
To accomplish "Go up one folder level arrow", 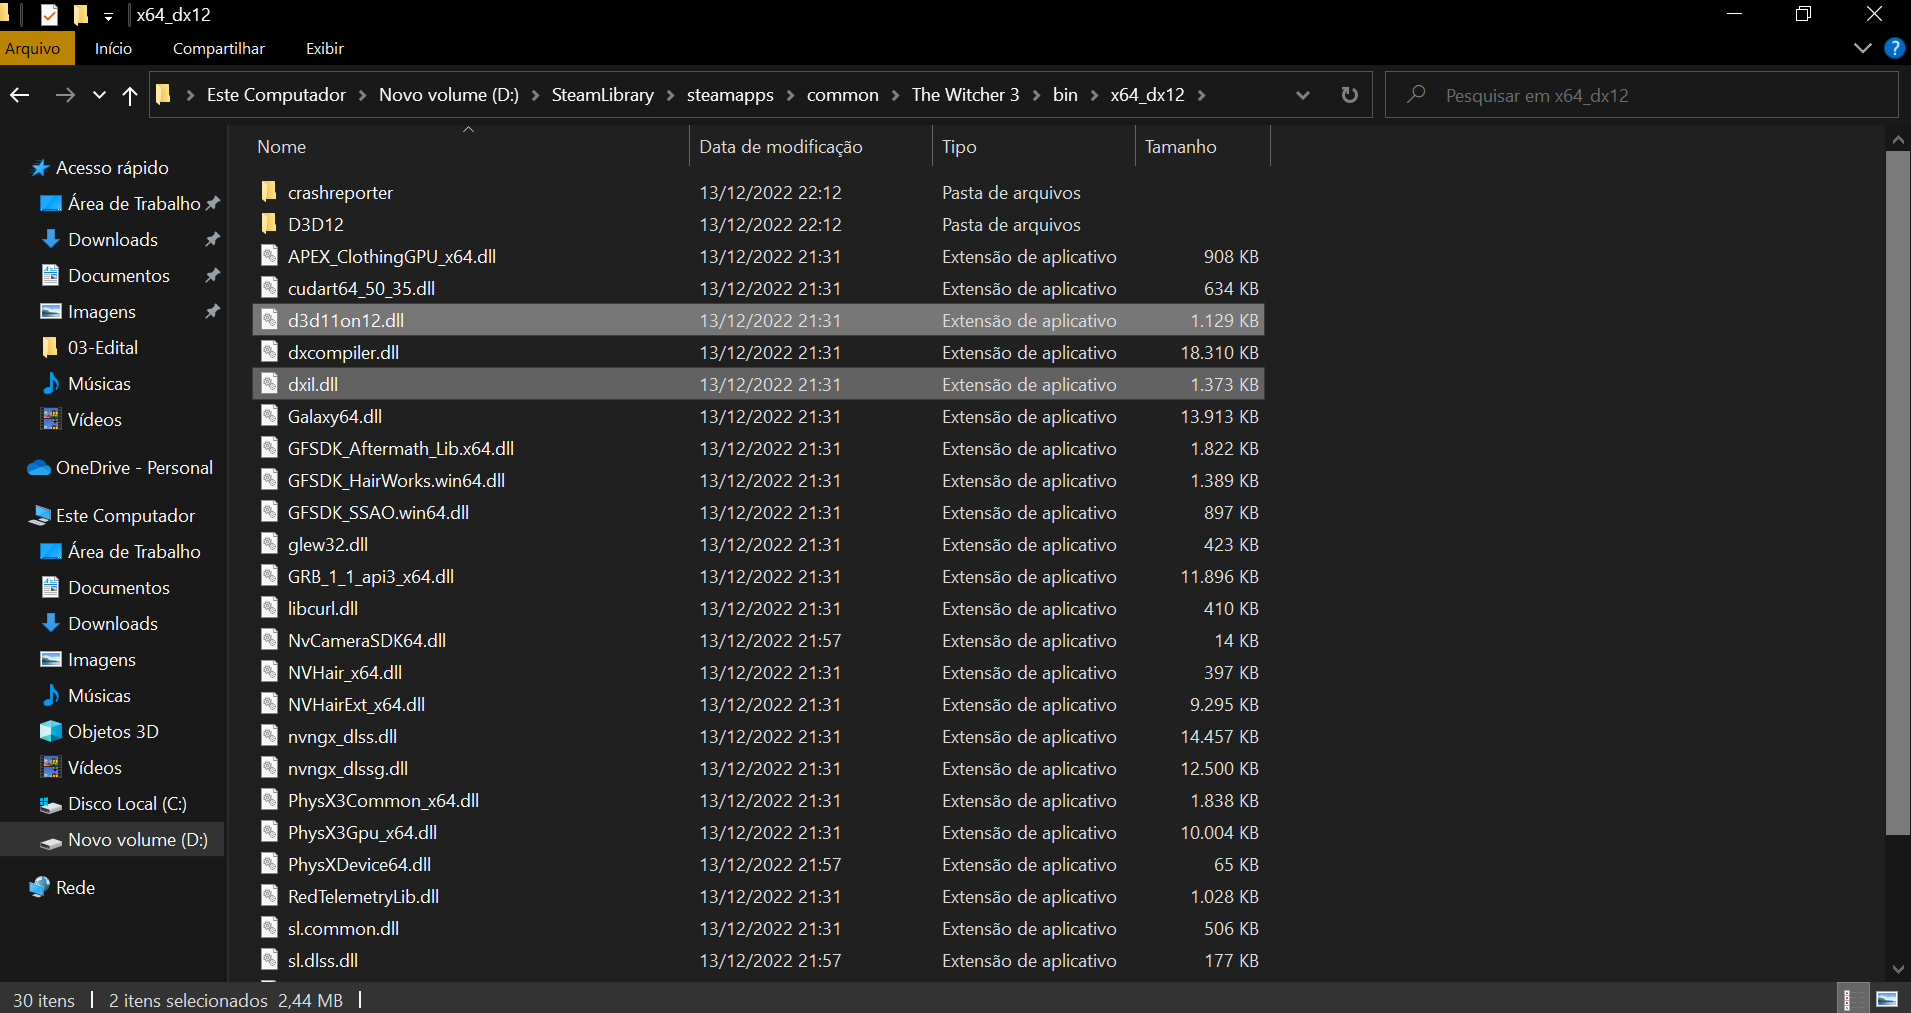I will [130, 95].
